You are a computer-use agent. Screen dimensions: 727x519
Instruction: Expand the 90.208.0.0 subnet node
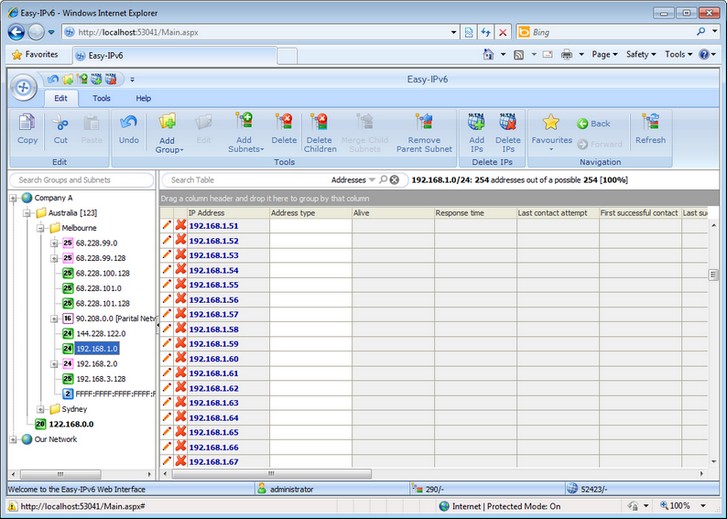[54, 319]
